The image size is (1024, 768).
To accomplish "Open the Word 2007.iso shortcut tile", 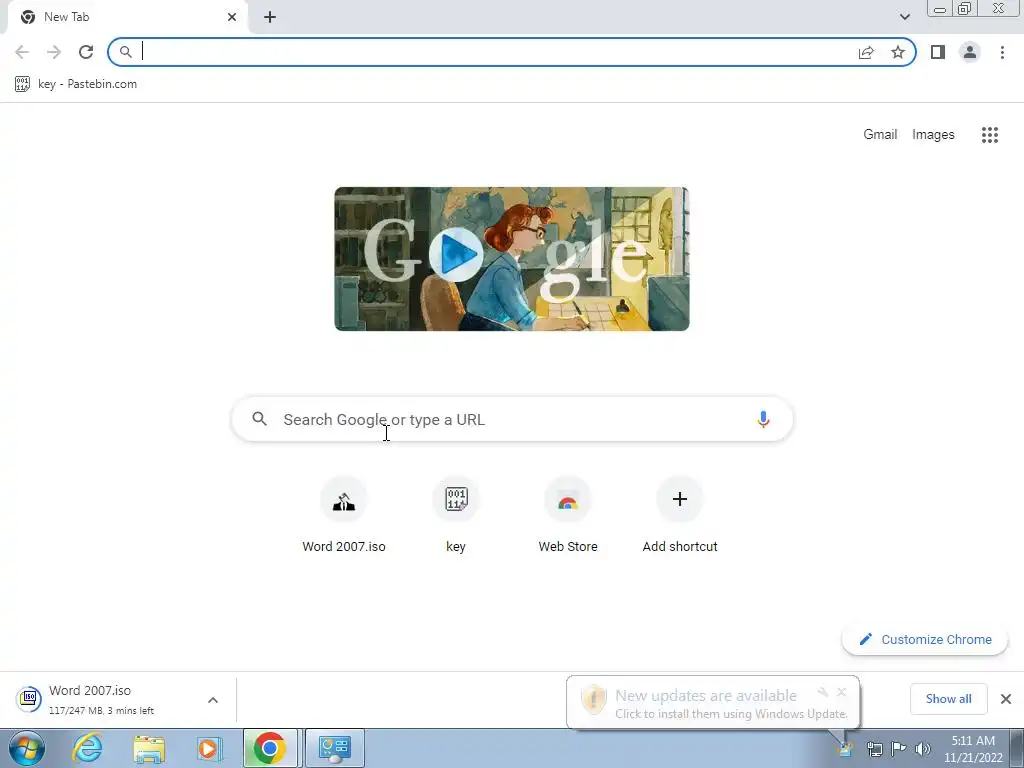I will click(x=344, y=515).
